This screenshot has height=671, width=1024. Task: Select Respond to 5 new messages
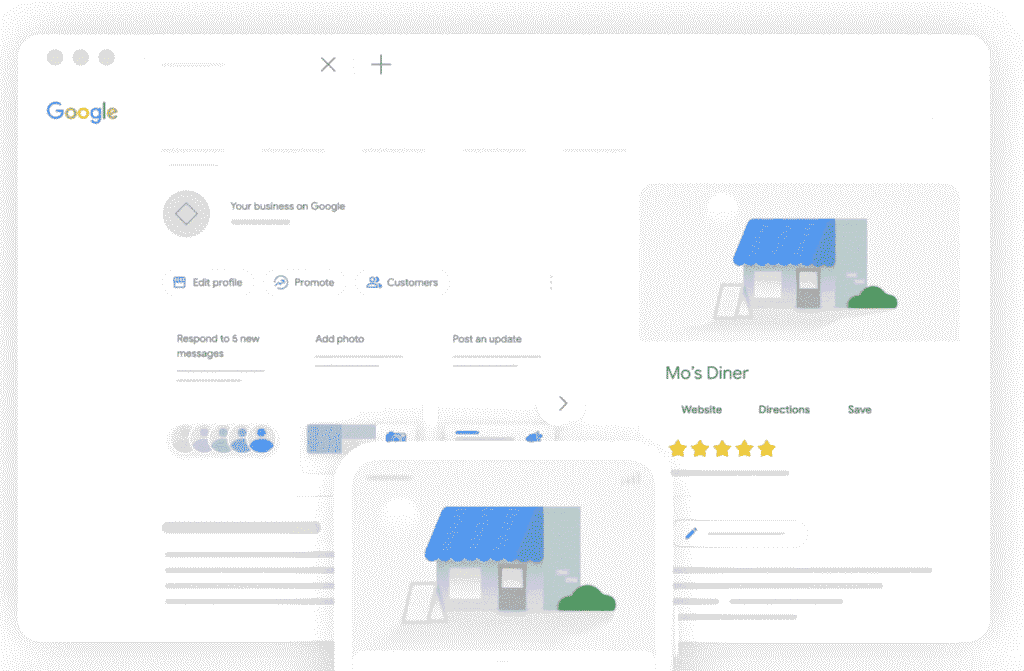click(x=218, y=346)
